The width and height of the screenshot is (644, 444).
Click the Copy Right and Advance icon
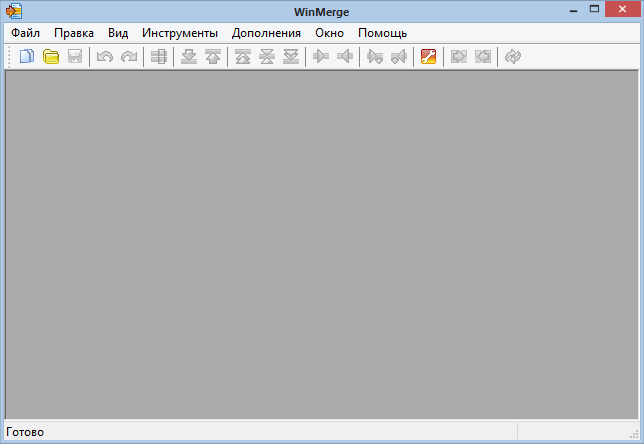(375, 56)
